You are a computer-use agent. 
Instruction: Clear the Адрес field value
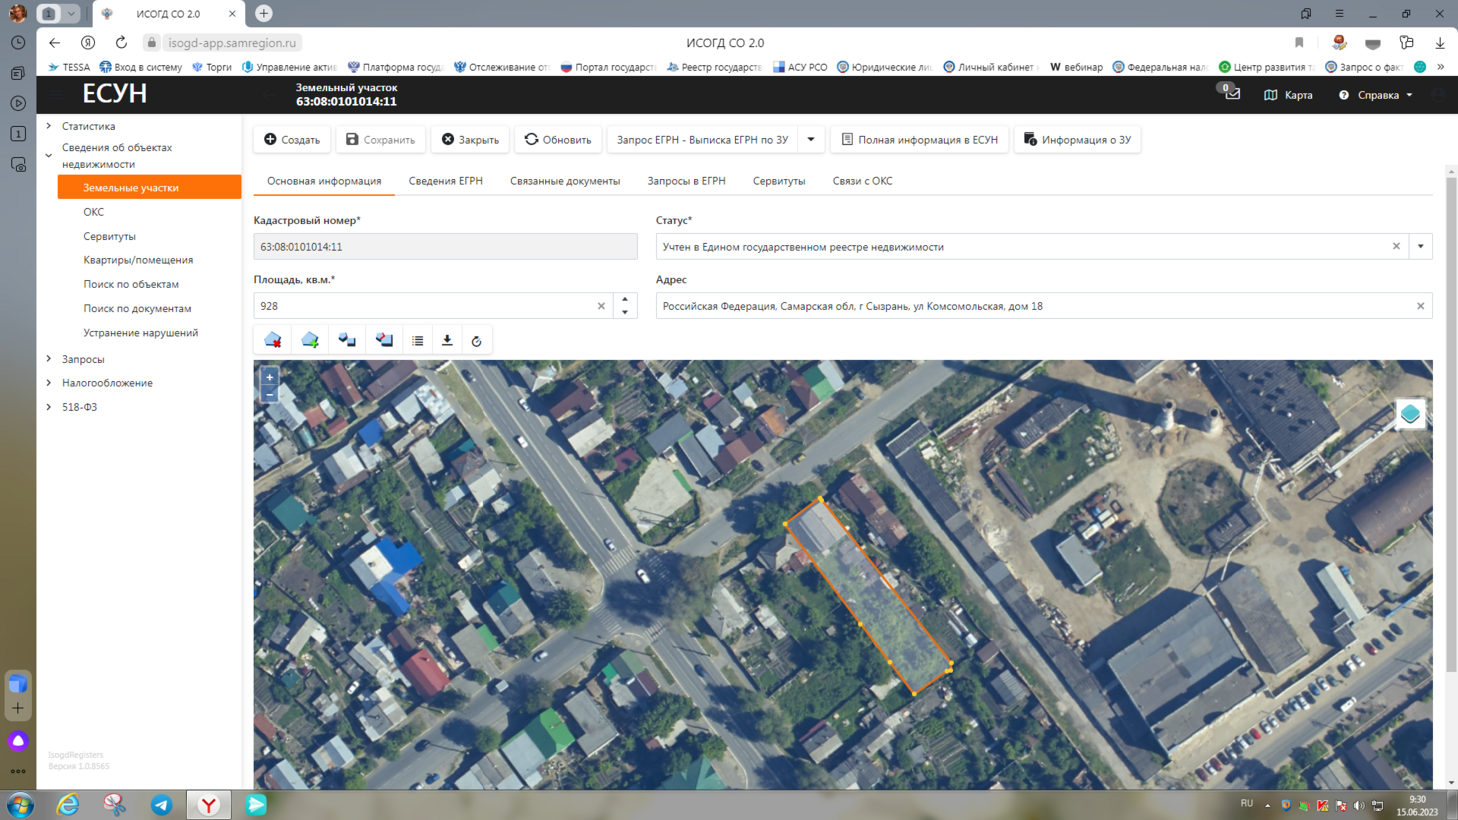tap(1420, 306)
